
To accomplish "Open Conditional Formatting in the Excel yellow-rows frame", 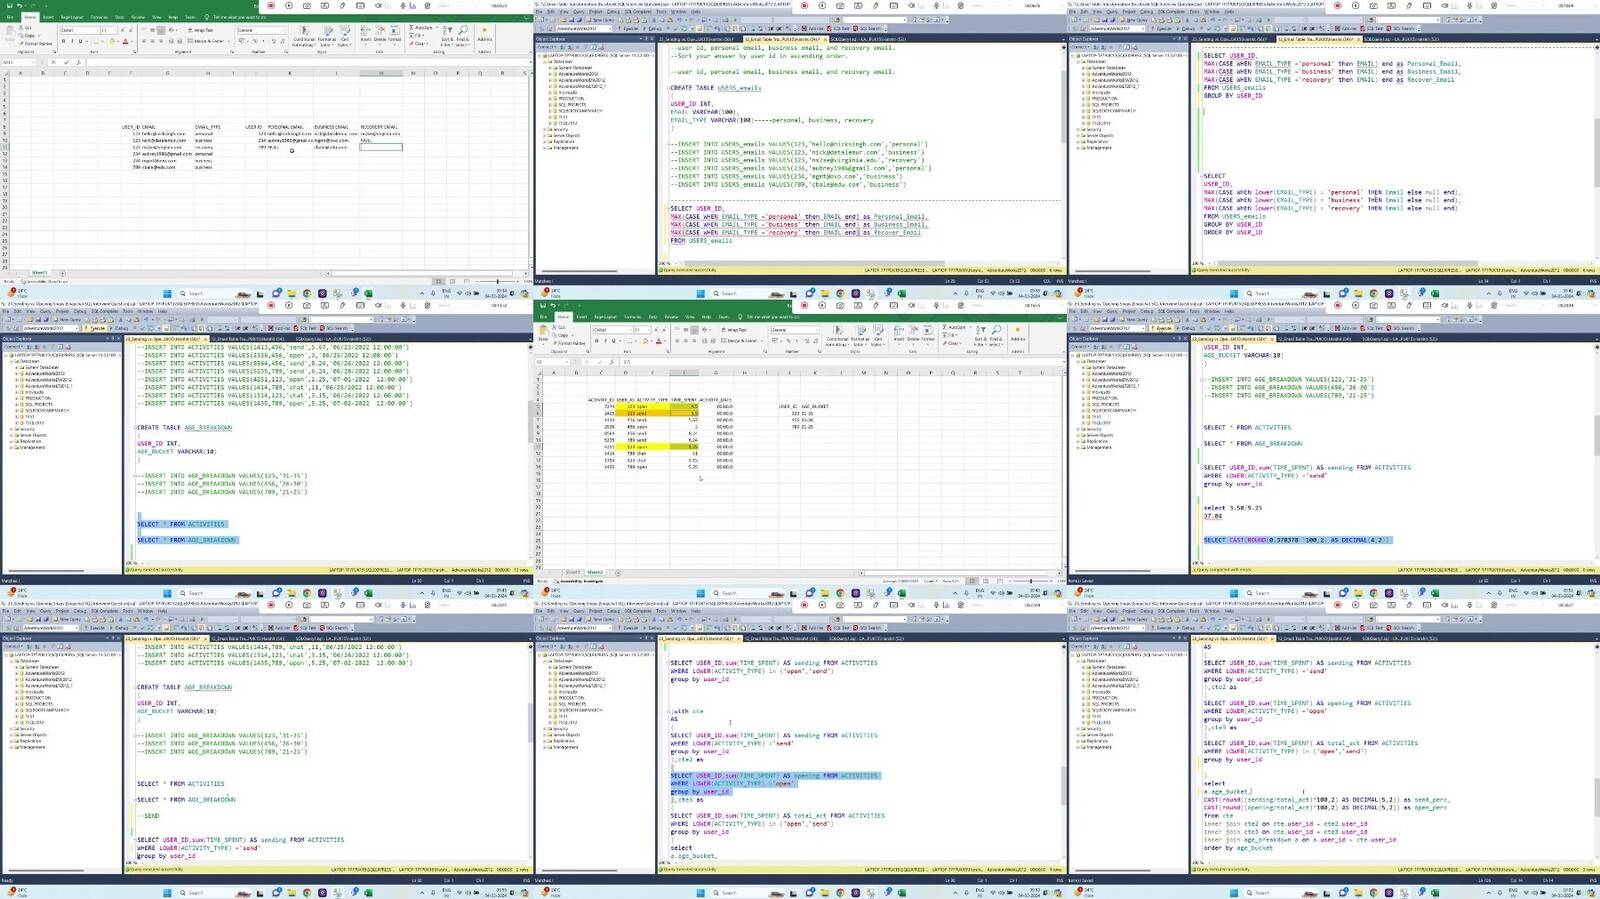I will tap(837, 336).
